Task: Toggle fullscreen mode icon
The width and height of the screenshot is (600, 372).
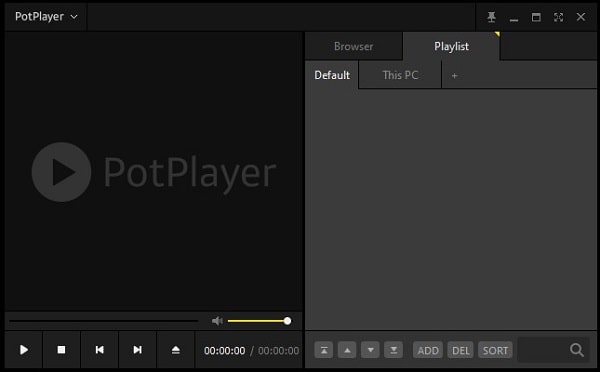Action: tap(558, 17)
